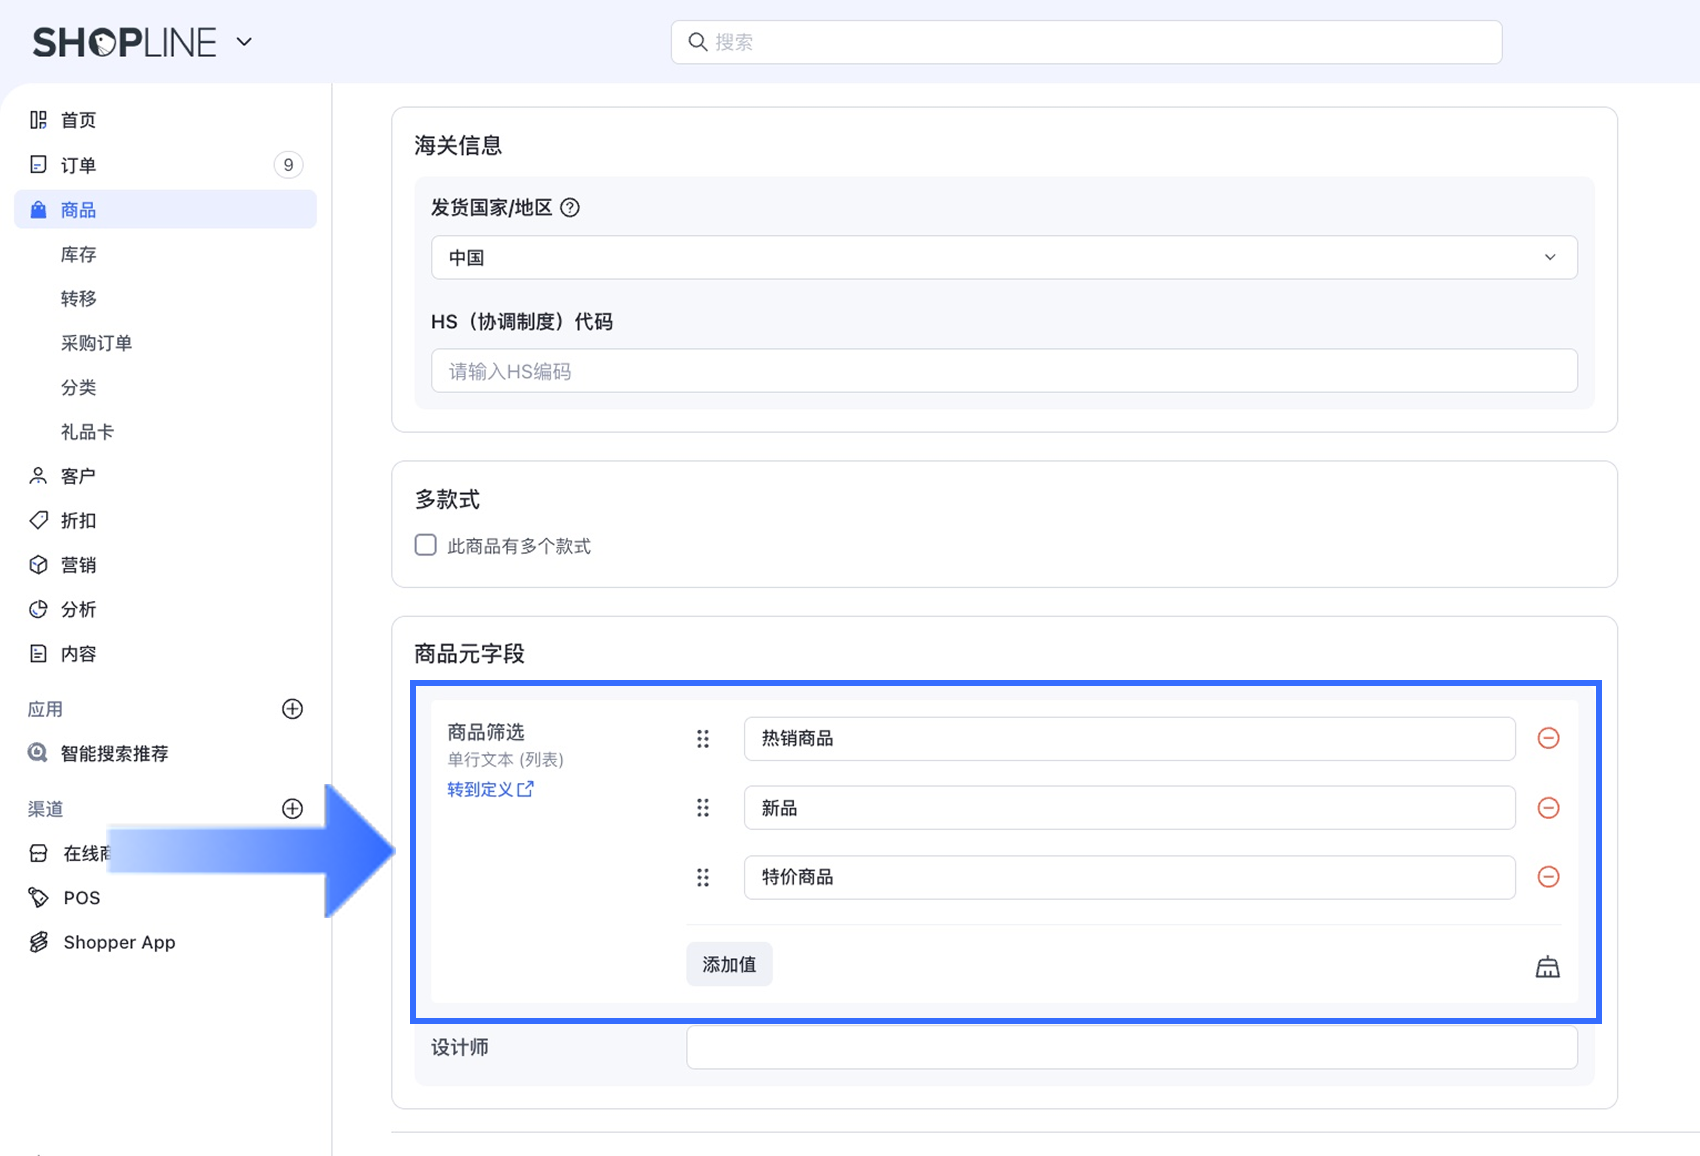1700x1156 pixels.
Task: Delete the 特价商品 value entry
Action: tap(1548, 877)
